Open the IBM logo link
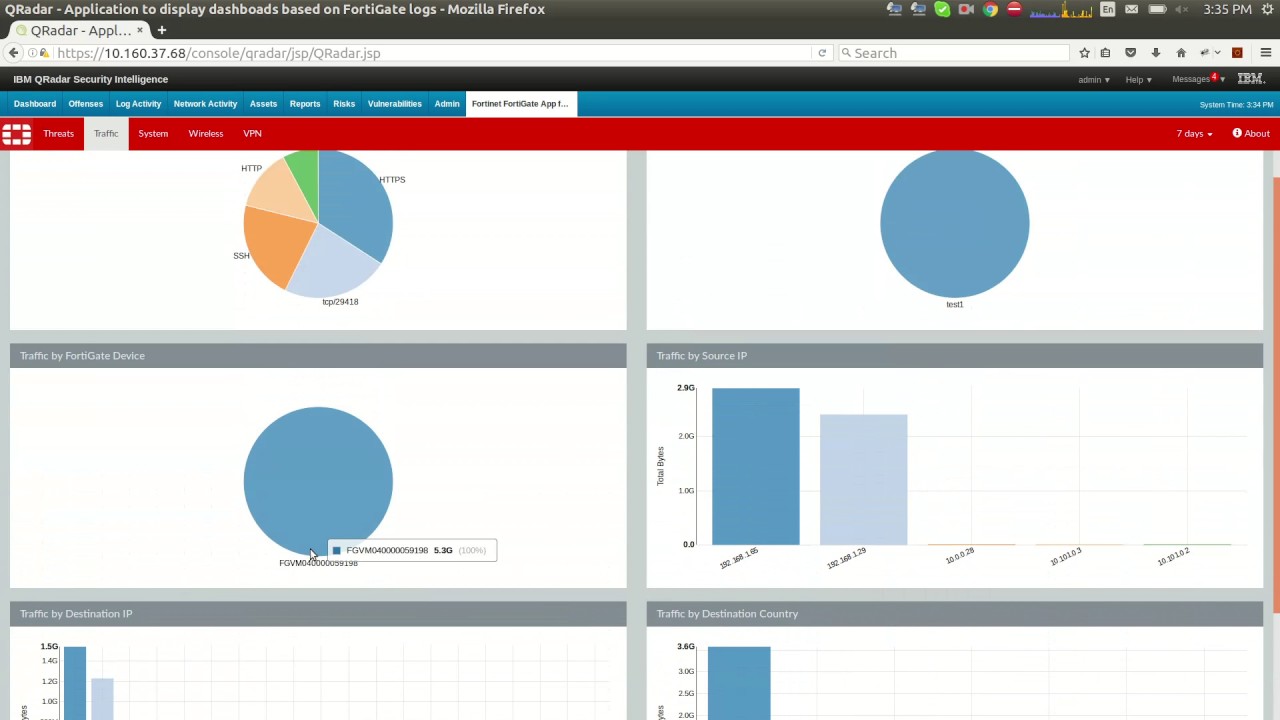This screenshot has width=1280, height=720. click(x=1250, y=79)
